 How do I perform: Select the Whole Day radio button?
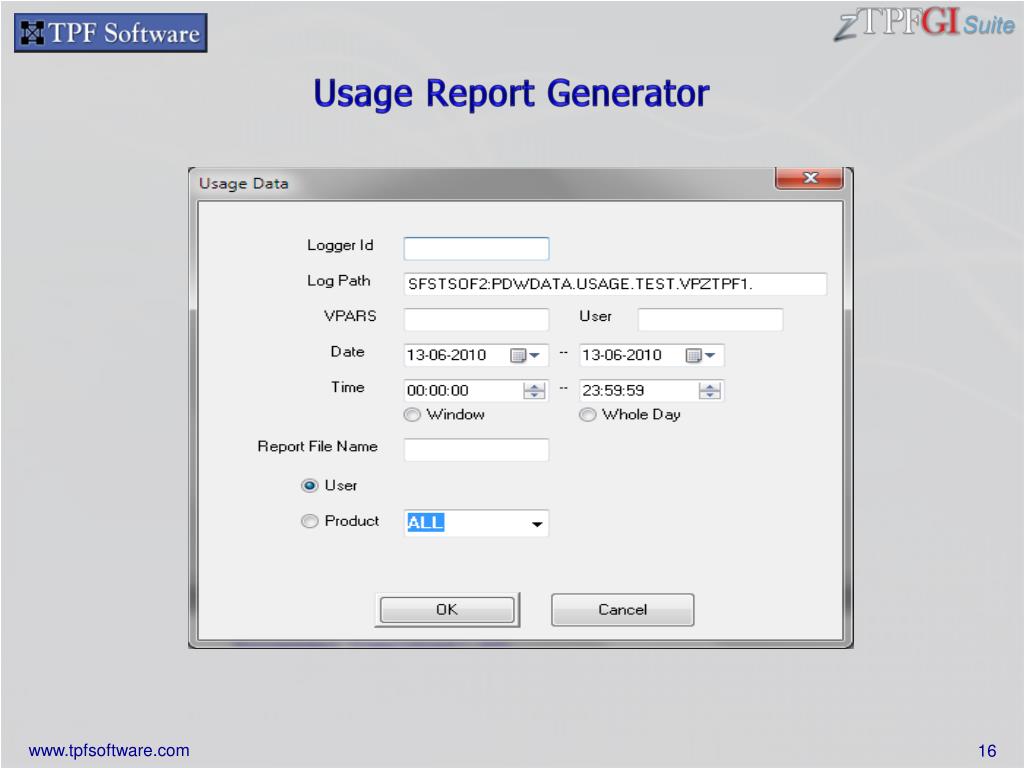tap(588, 415)
